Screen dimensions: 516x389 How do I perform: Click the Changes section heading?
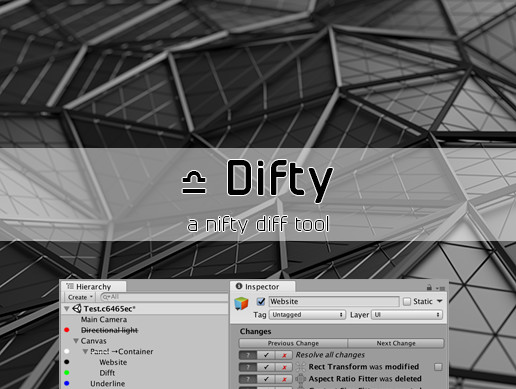pyautogui.click(x=255, y=331)
